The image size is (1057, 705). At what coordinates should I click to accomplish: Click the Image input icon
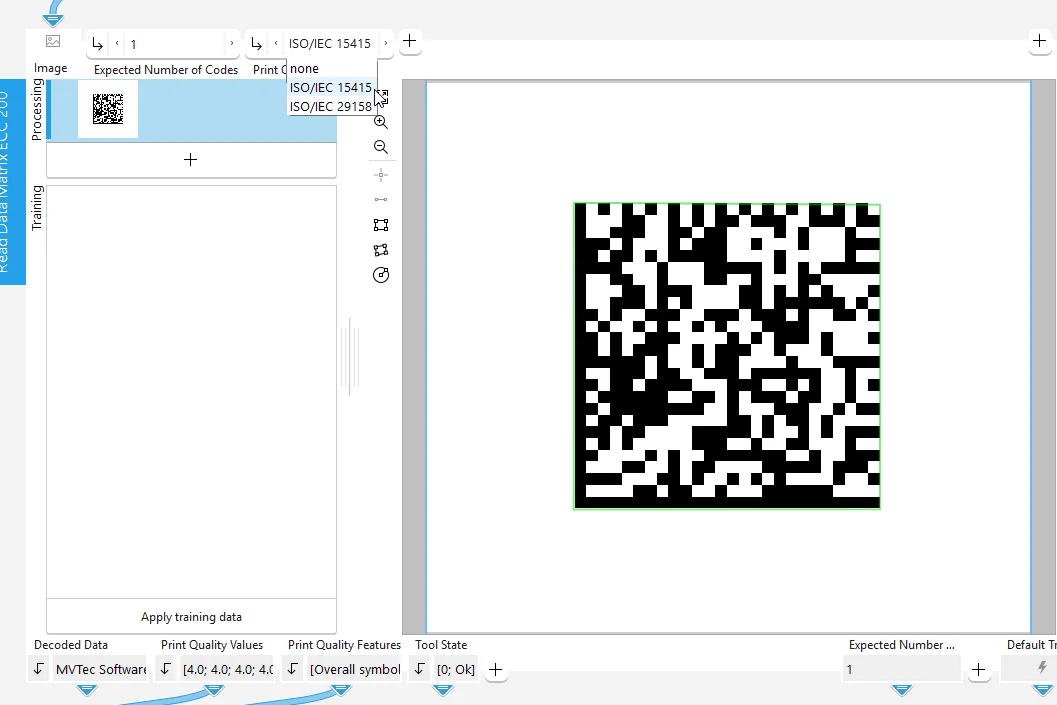pyautogui.click(x=53, y=42)
